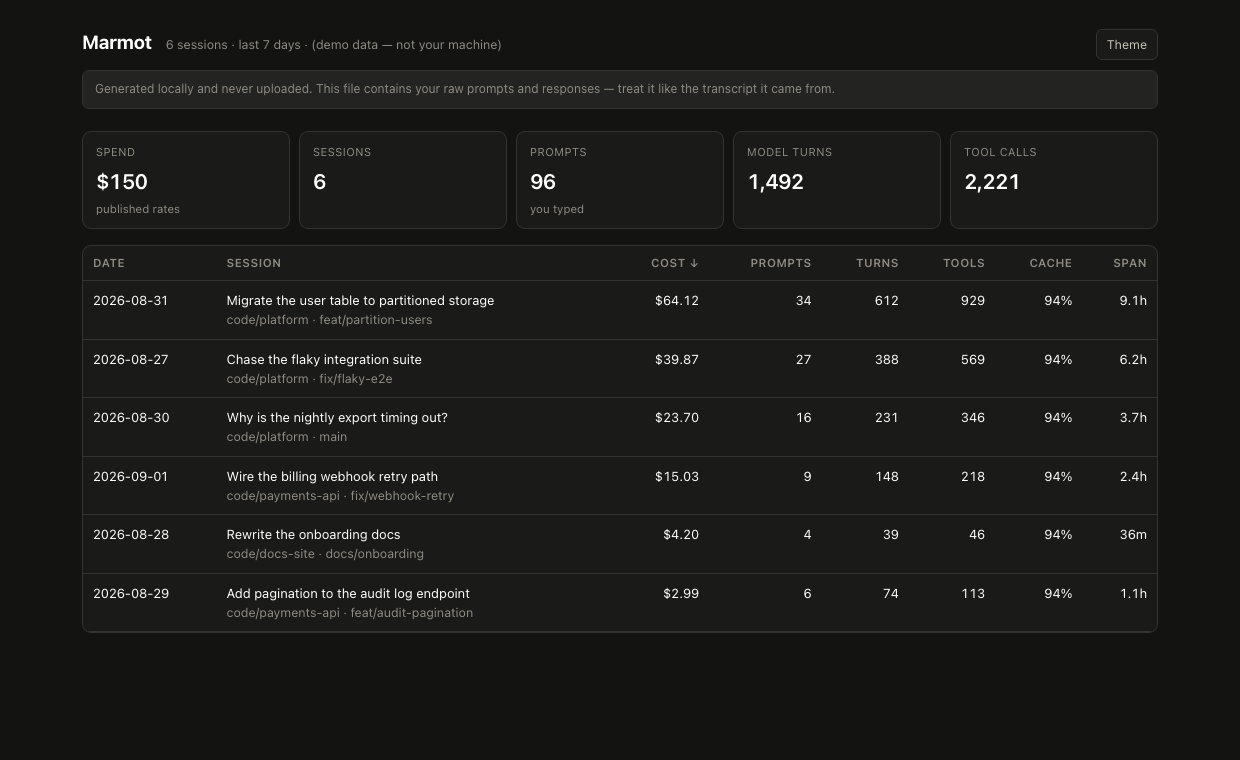Click 'code/payments-api · fix/webhook-retry' path
This screenshot has height=760, width=1240.
[341, 496]
